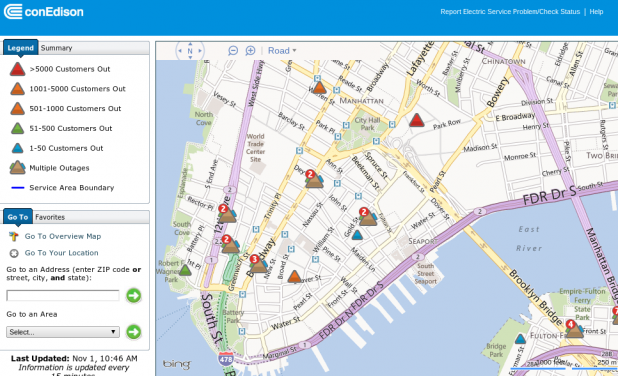Open the Road map style dropdown
Viewport: 618px width, 376px height.
click(x=282, y=51)
